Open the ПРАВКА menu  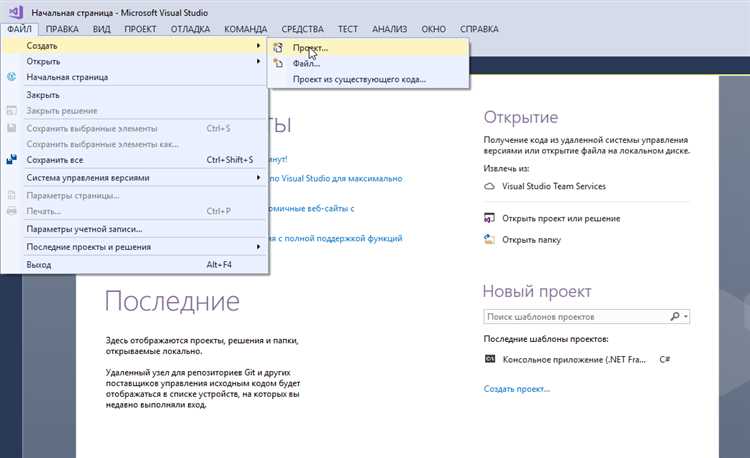click(x=62, y=29)
